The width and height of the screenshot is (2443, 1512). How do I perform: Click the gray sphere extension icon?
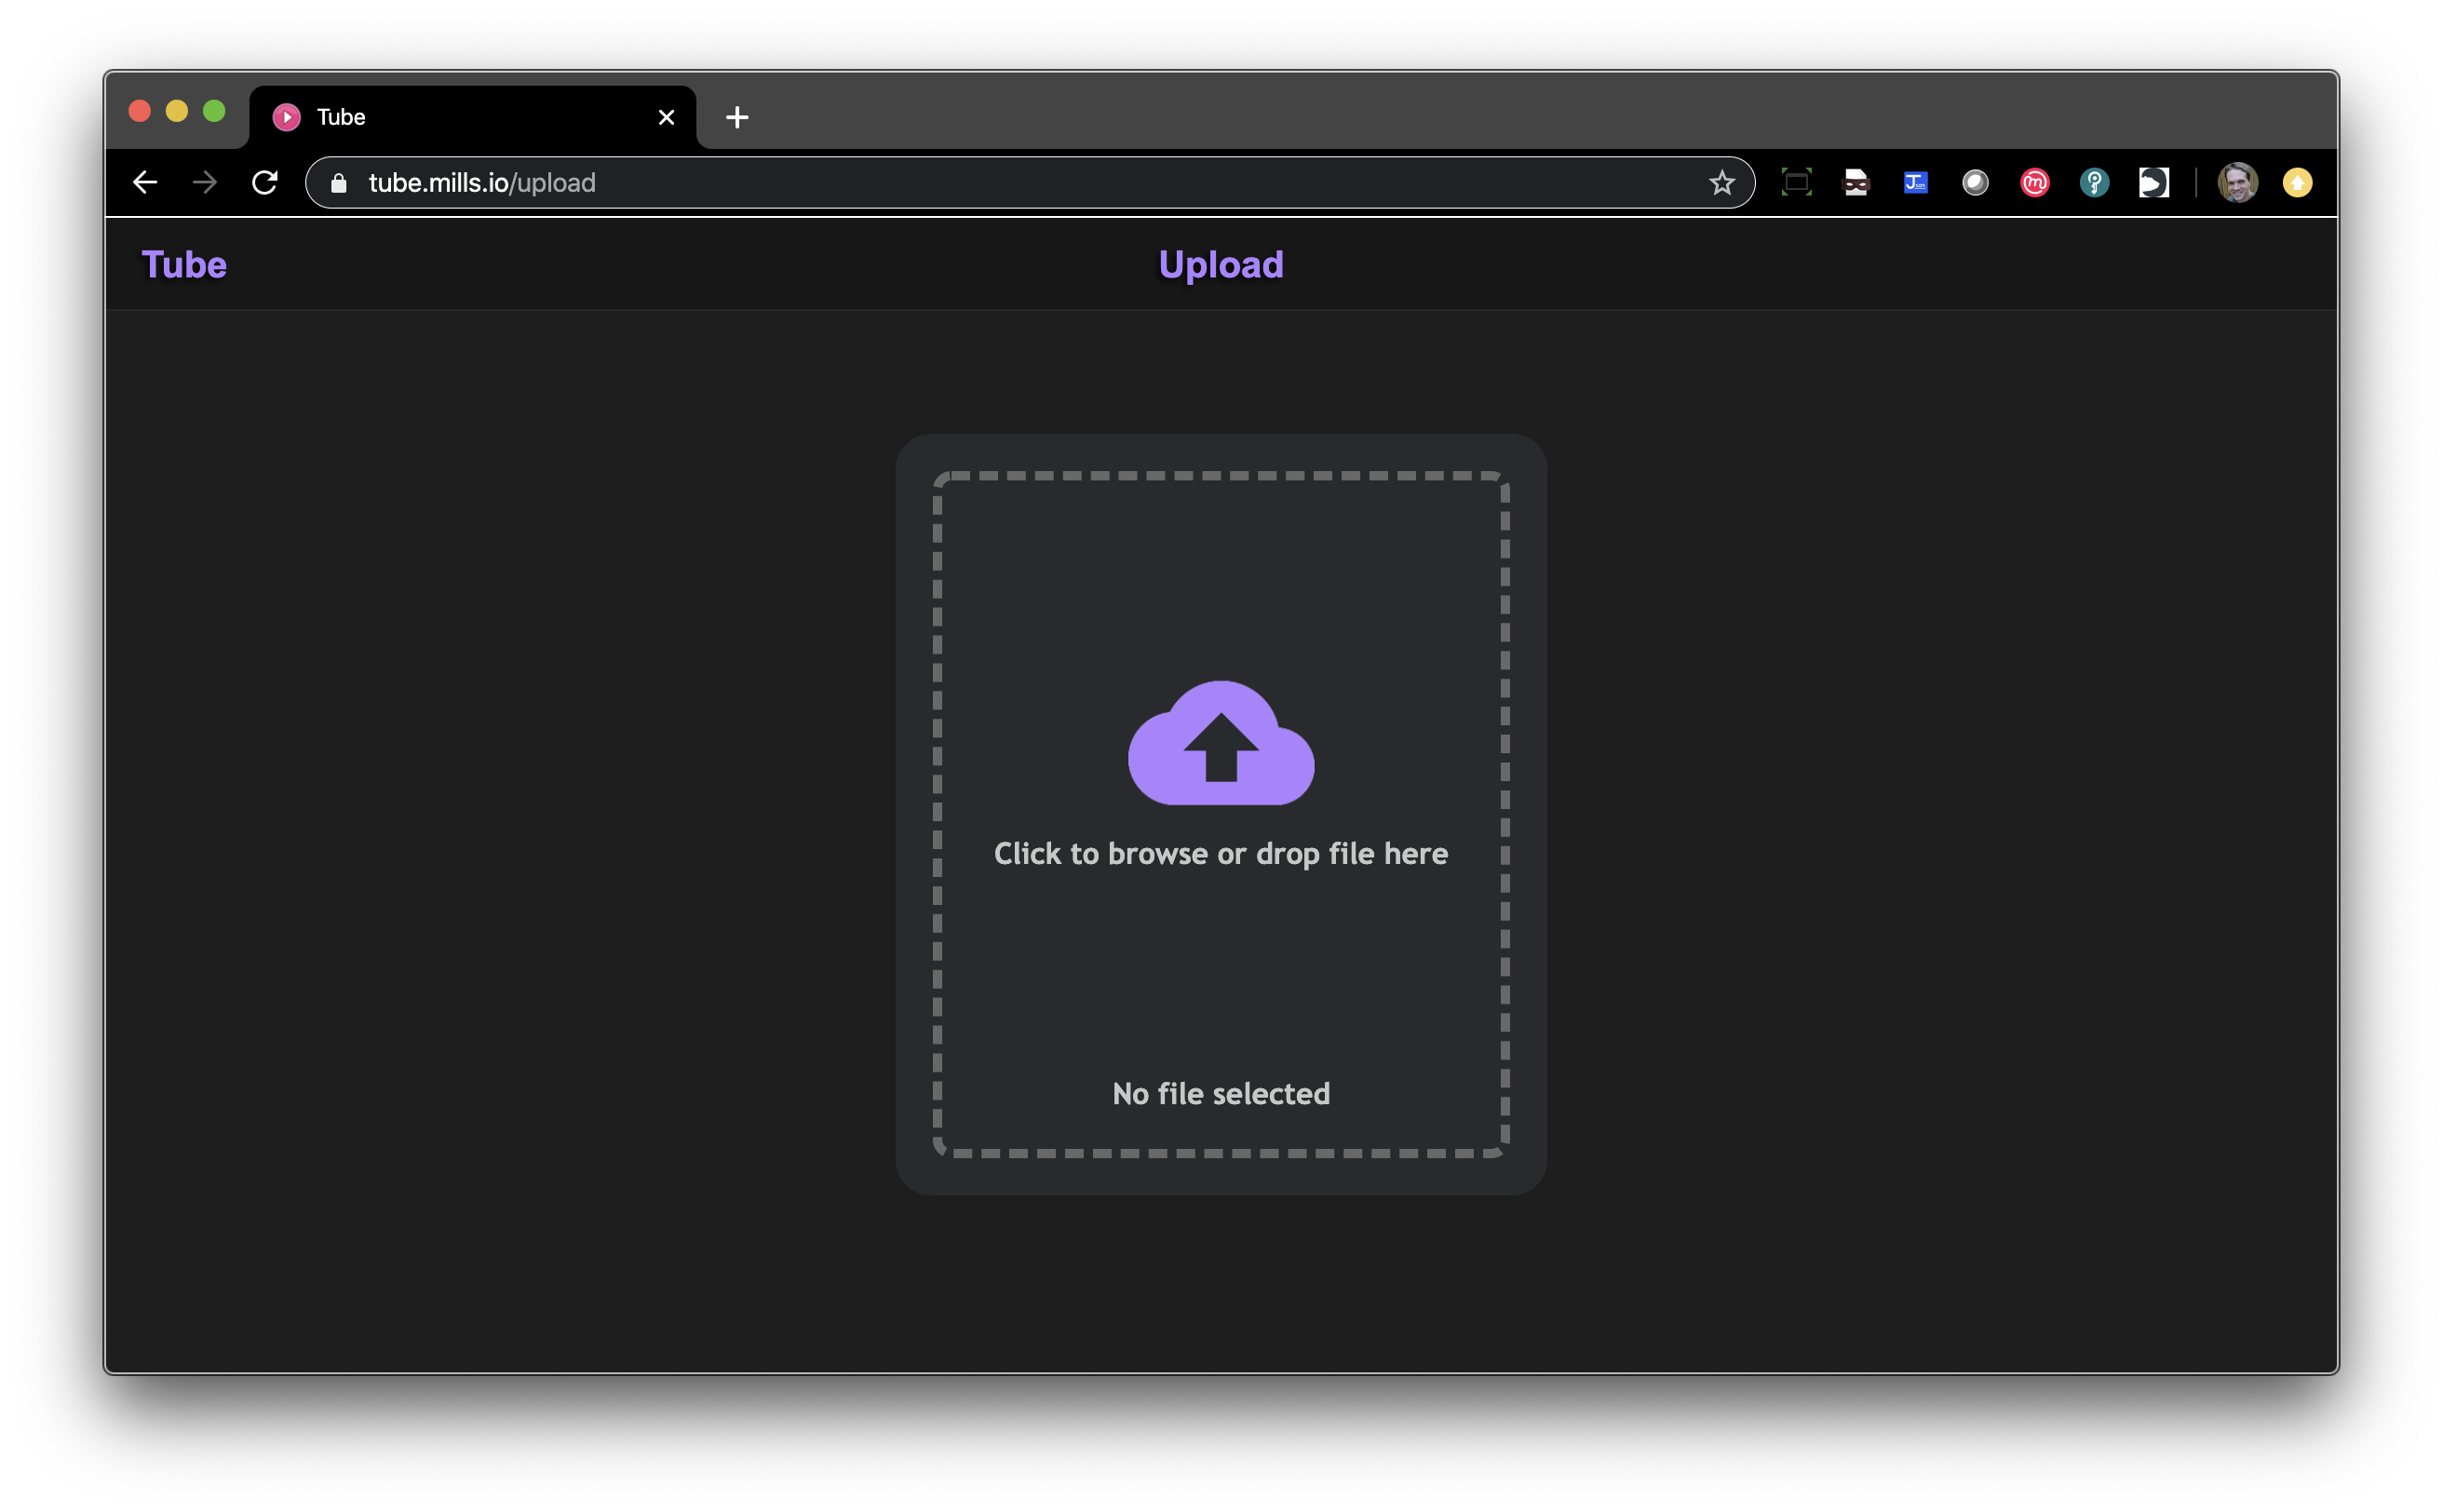[x=1975, y=183]
